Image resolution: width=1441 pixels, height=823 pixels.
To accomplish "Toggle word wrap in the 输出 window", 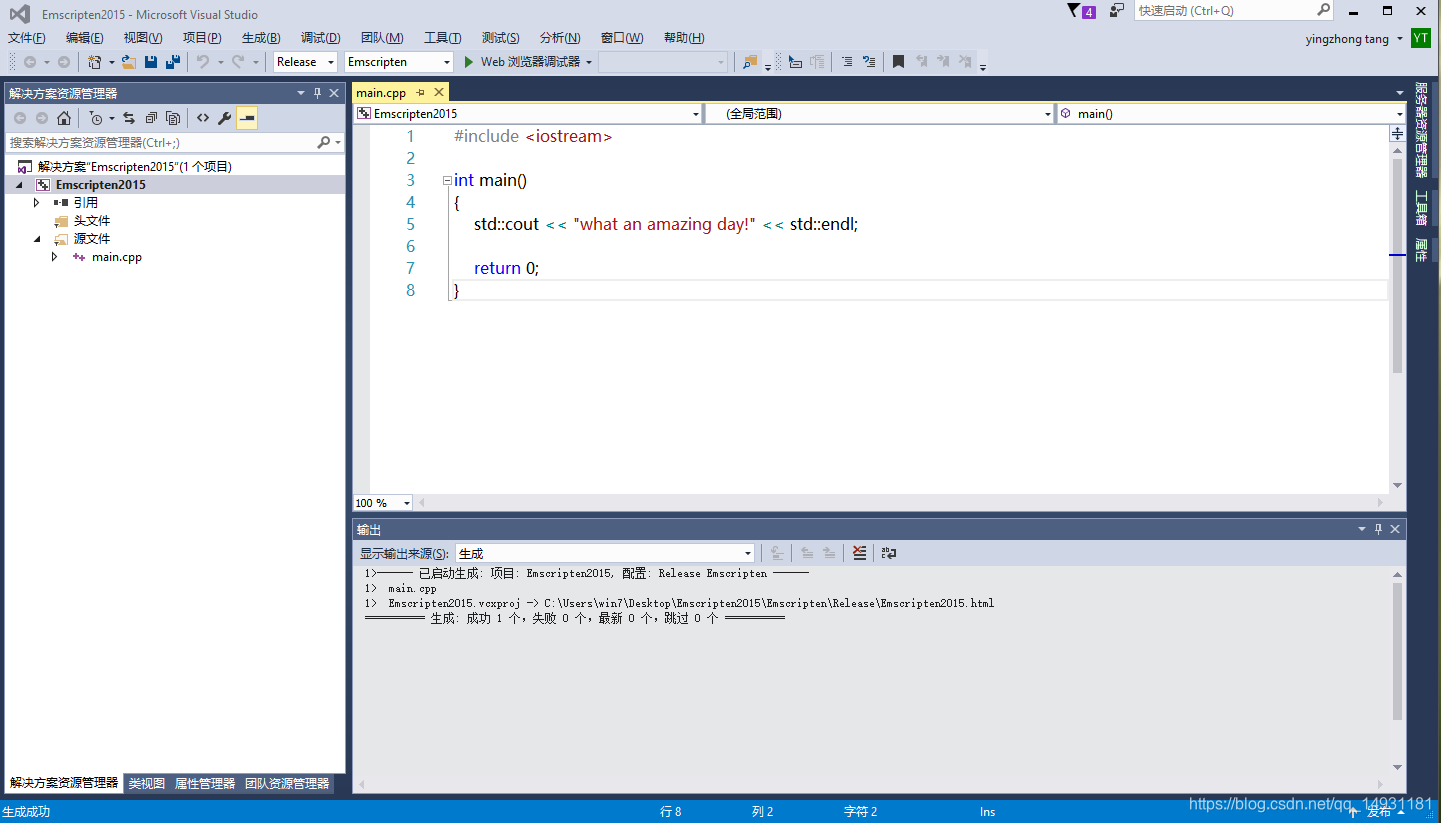I will coord(888,553).
